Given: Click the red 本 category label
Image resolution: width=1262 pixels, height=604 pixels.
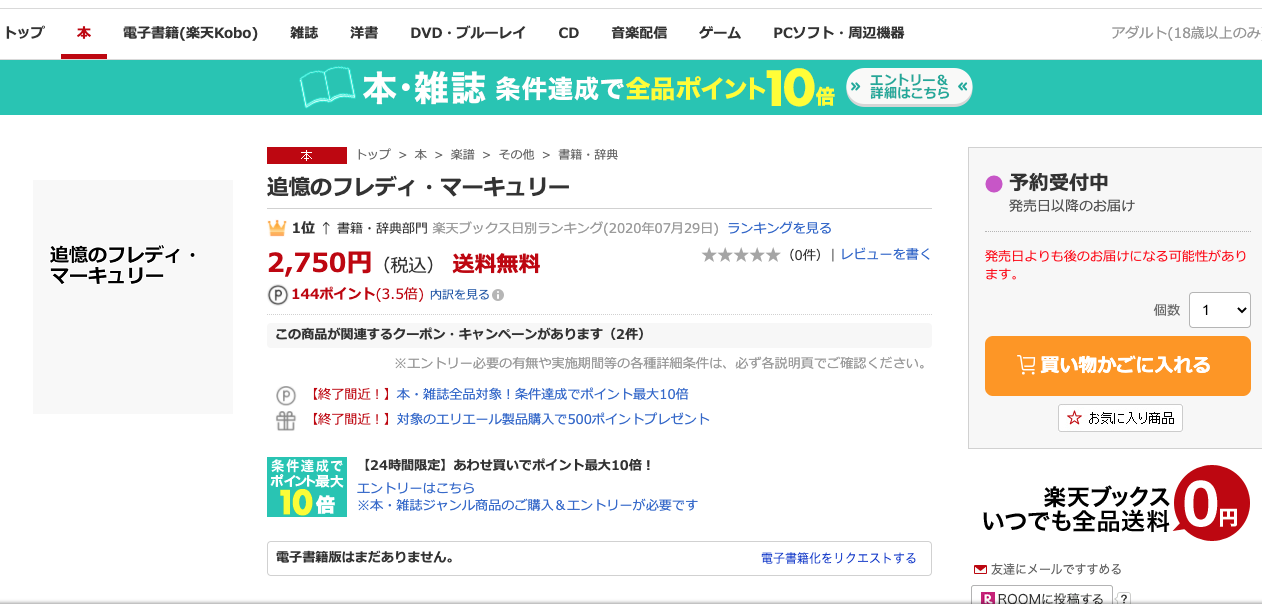Looking at the screenshot, I should click(x=307, y=155).
